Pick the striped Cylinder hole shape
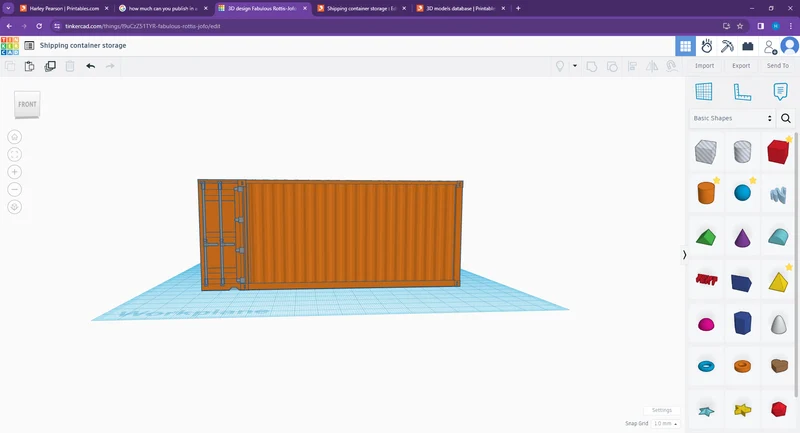Image resolution: width=800 pixels, height=433 pixels. tap(742, 151)
